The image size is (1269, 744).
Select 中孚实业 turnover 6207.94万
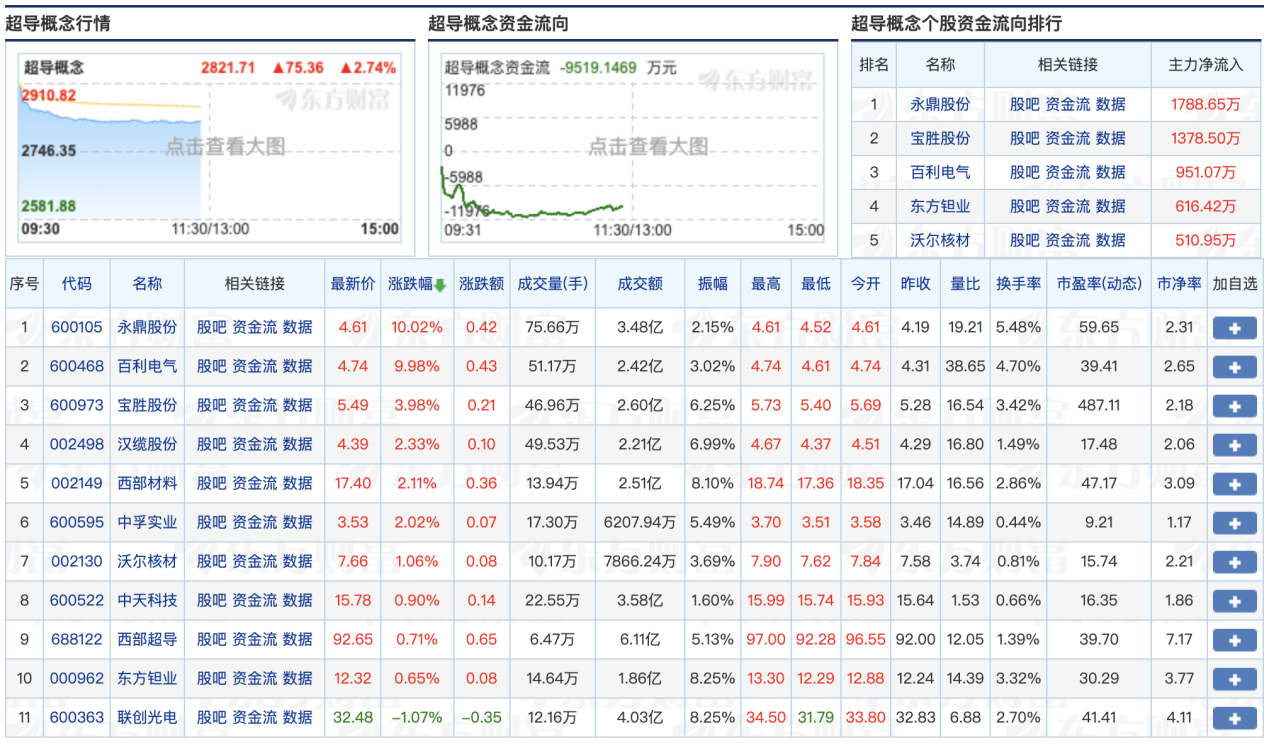tap(640, 522)
